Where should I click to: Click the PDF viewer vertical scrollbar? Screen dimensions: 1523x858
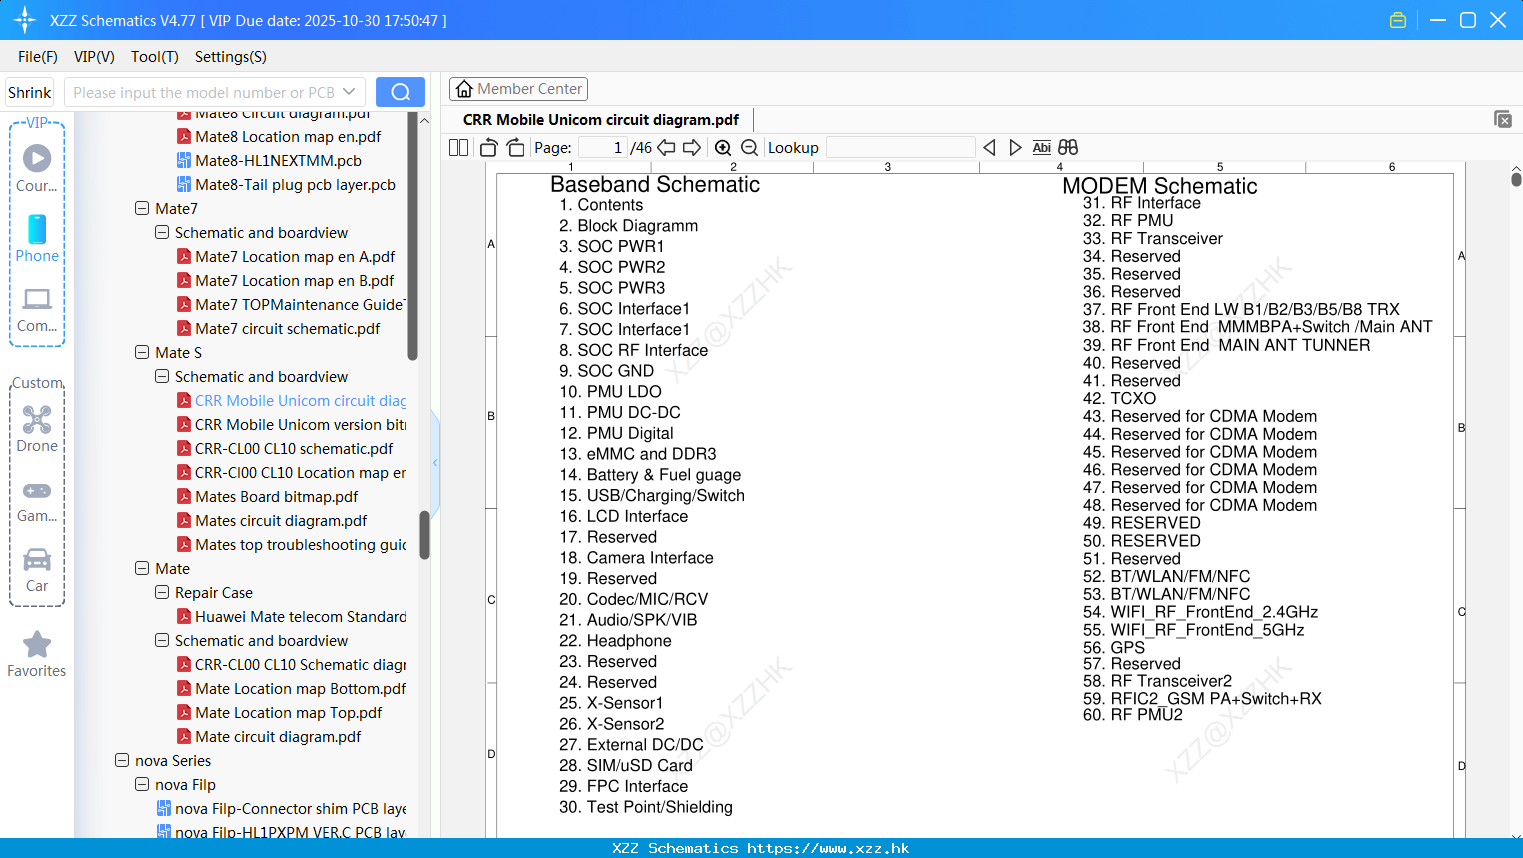point(1516,179)
